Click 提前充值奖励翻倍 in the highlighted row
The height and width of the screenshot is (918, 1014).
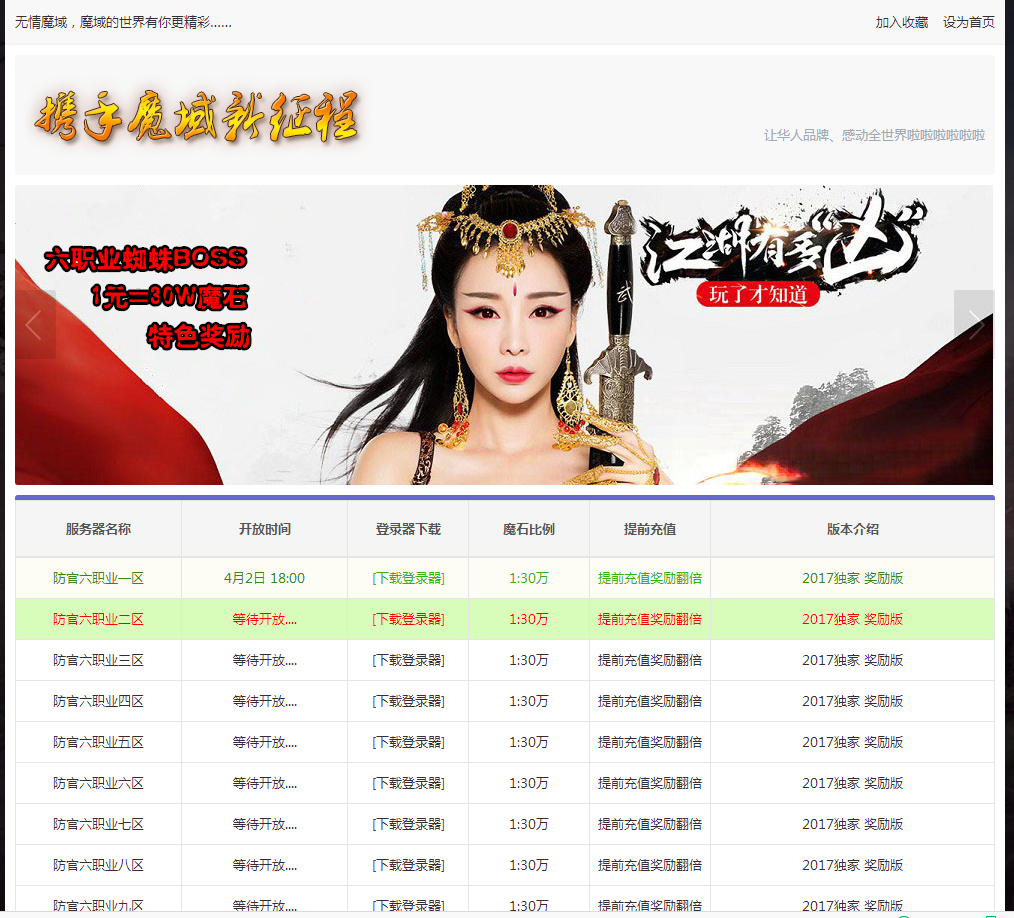[650, 619]
